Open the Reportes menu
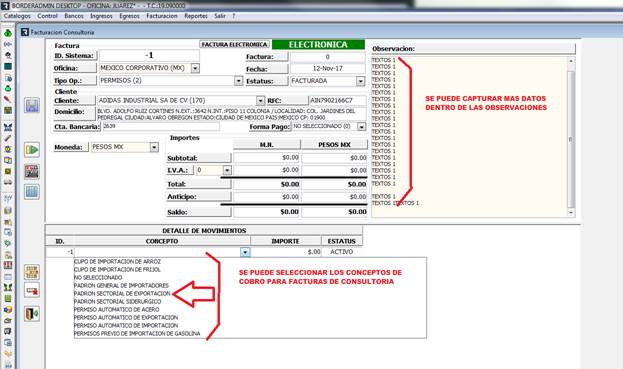 [x=196, y=16]
